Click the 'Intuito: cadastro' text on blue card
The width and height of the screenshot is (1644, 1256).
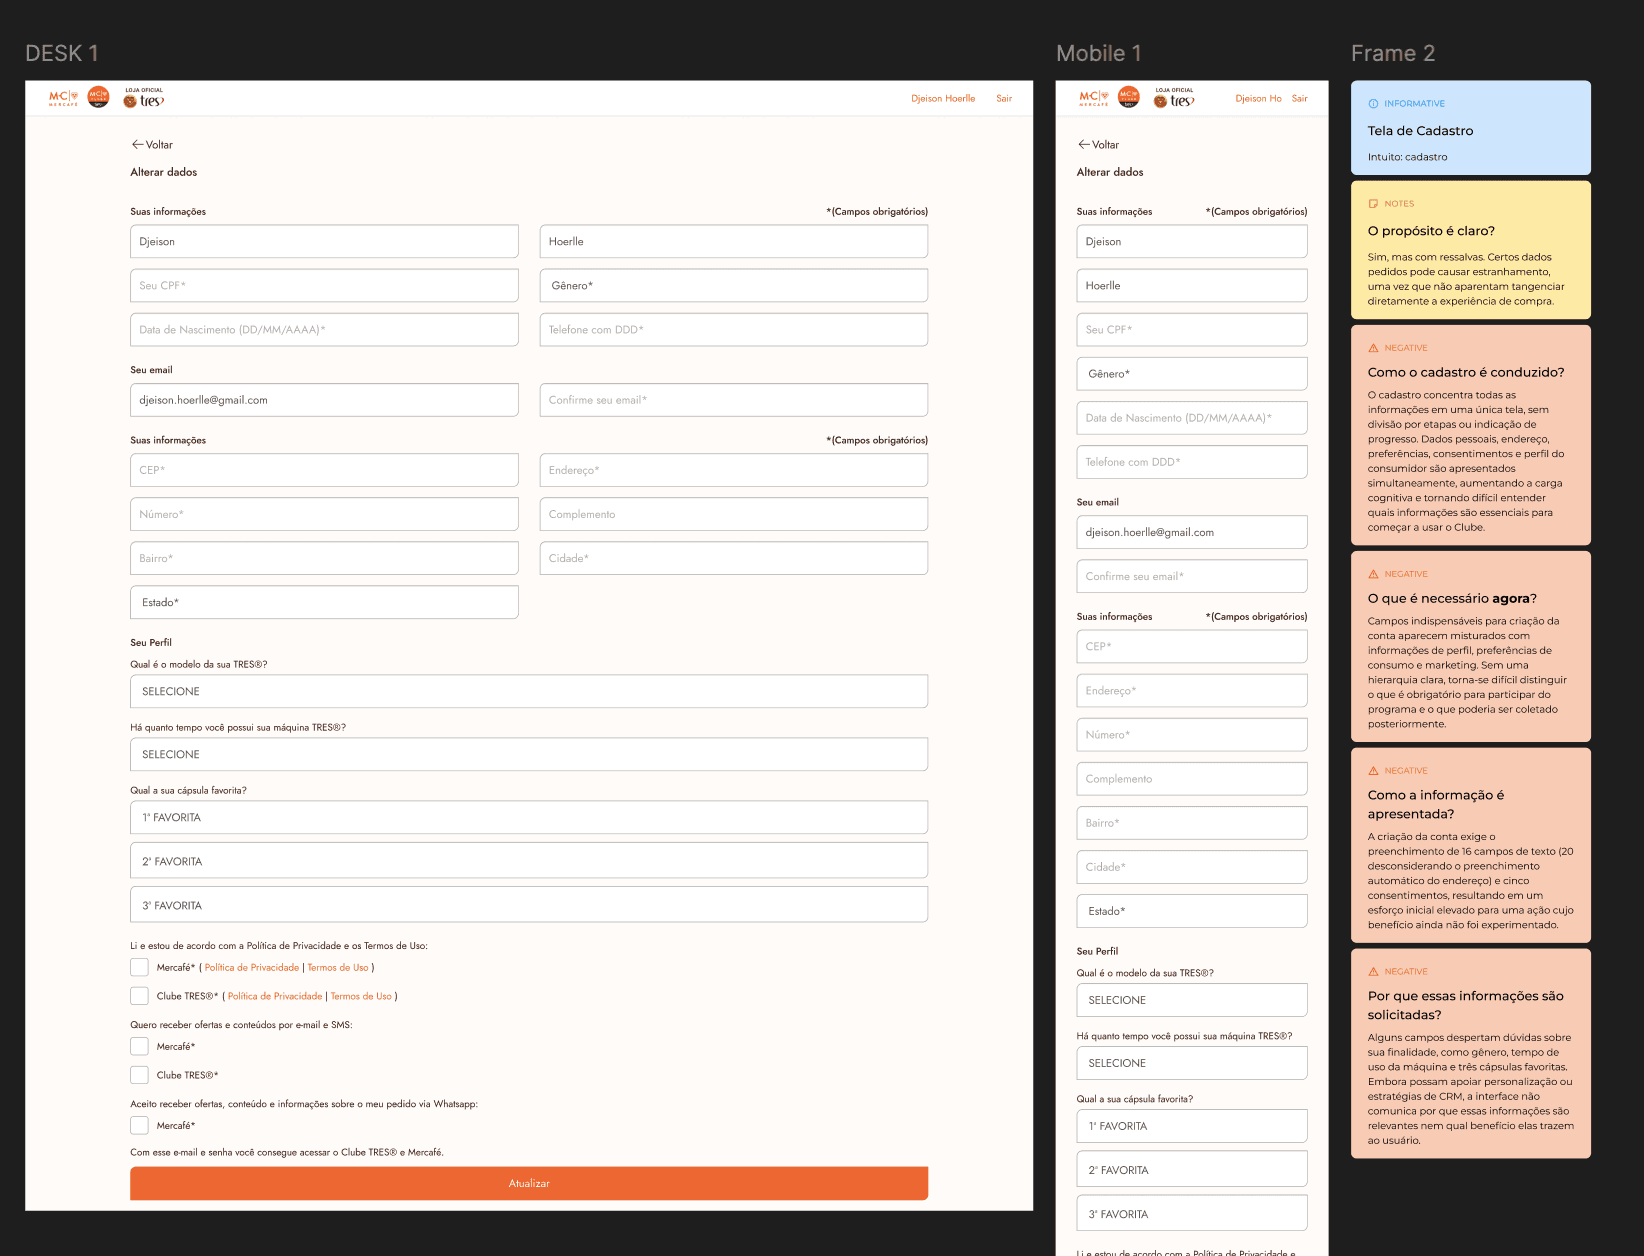click(x=1407, y=157)
